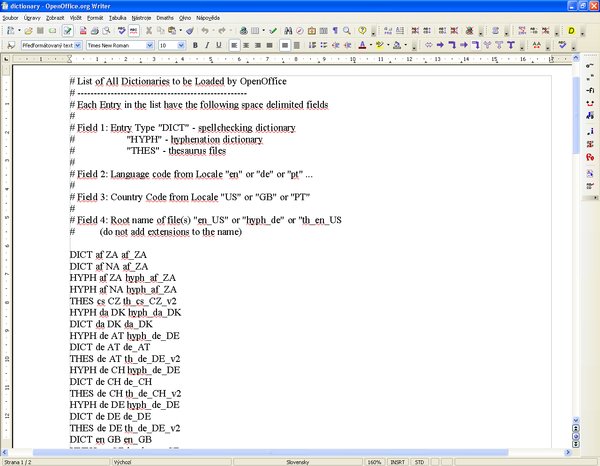Image resolution: width=600 pixels, height=466 pixels.
Task: Increase paragraph indent icon
Action: pos(348,45)
